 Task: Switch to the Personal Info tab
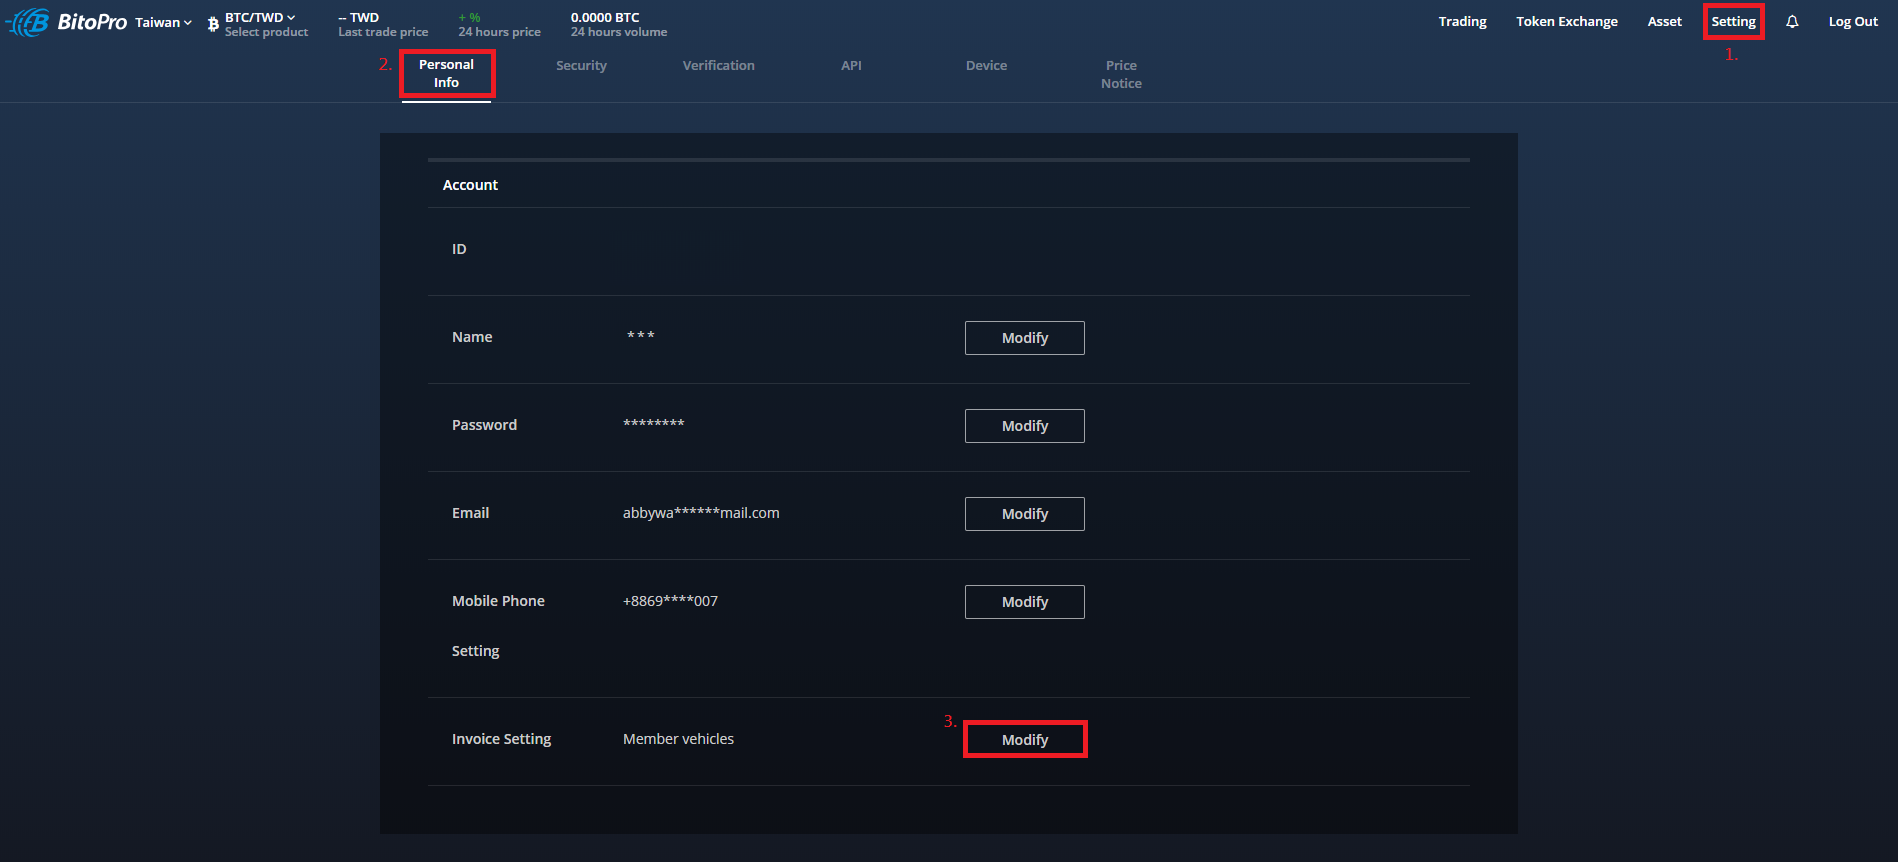coord(446,74)
